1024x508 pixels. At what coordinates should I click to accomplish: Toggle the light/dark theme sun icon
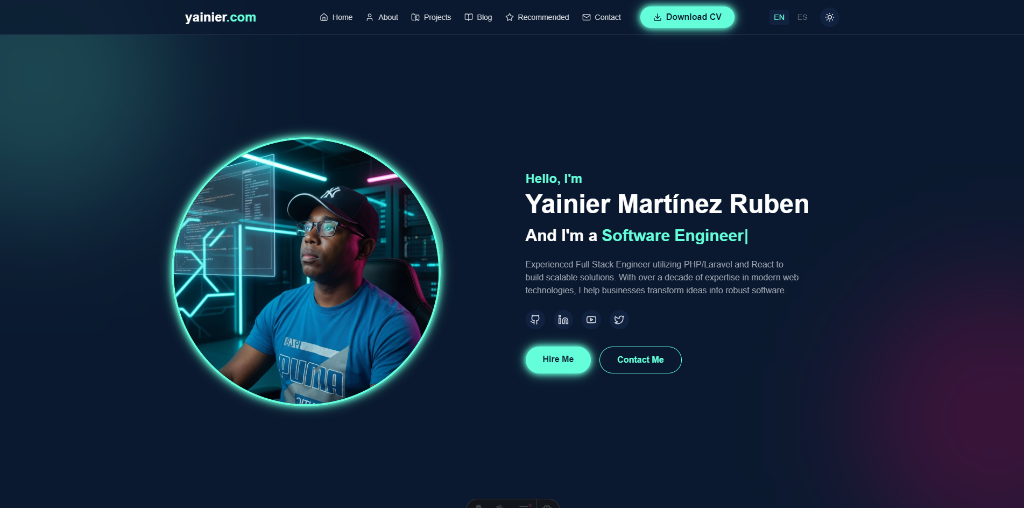[x=829, y=18]
